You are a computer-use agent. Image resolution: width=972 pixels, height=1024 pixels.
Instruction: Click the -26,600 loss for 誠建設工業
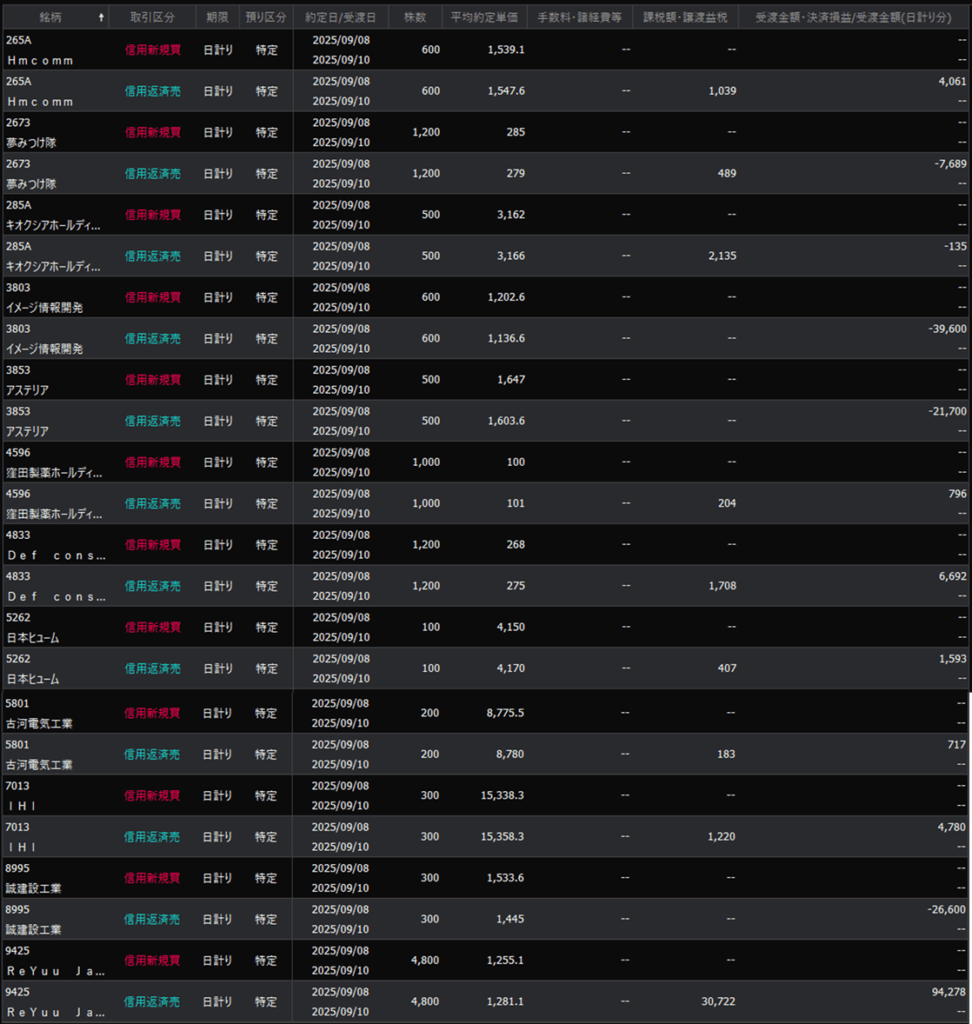coord(945,909)
